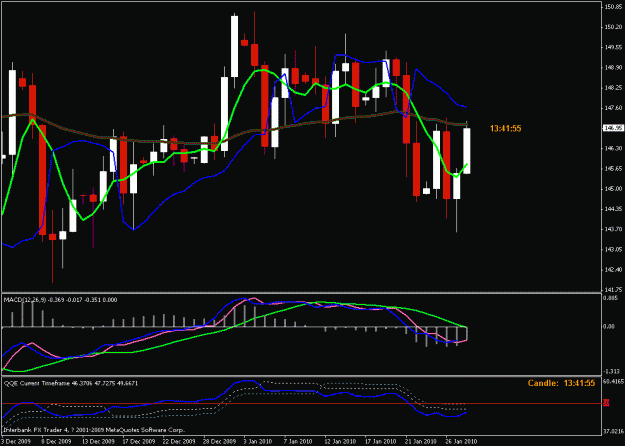Click the 13 Dec 2009 date label
The image size is (625, 446).
pos(98,442)
